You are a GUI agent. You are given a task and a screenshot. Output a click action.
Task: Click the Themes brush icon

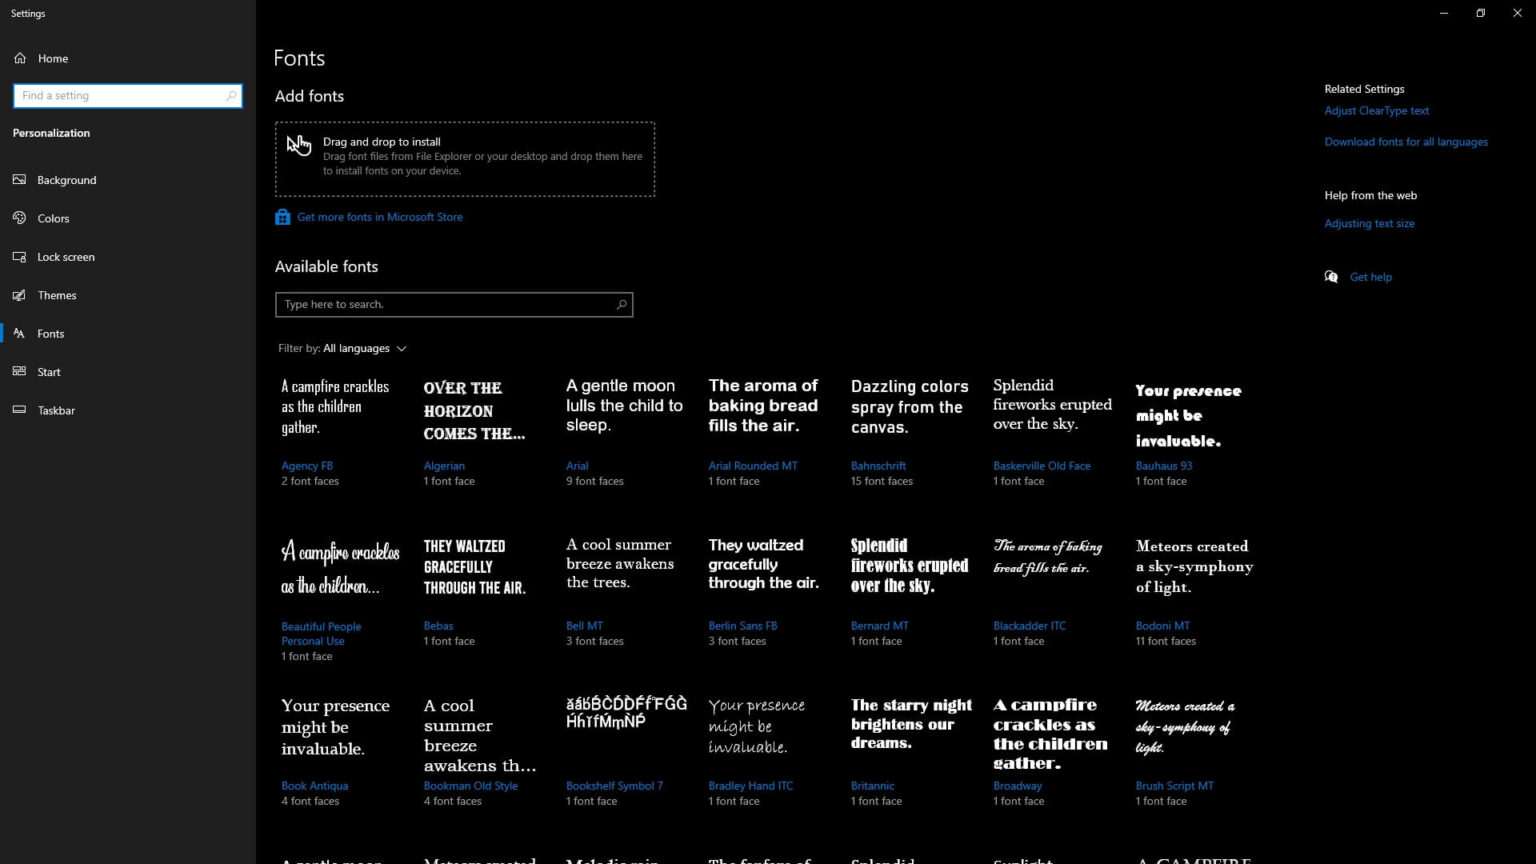pyautogui.click(x=19, y=295)
